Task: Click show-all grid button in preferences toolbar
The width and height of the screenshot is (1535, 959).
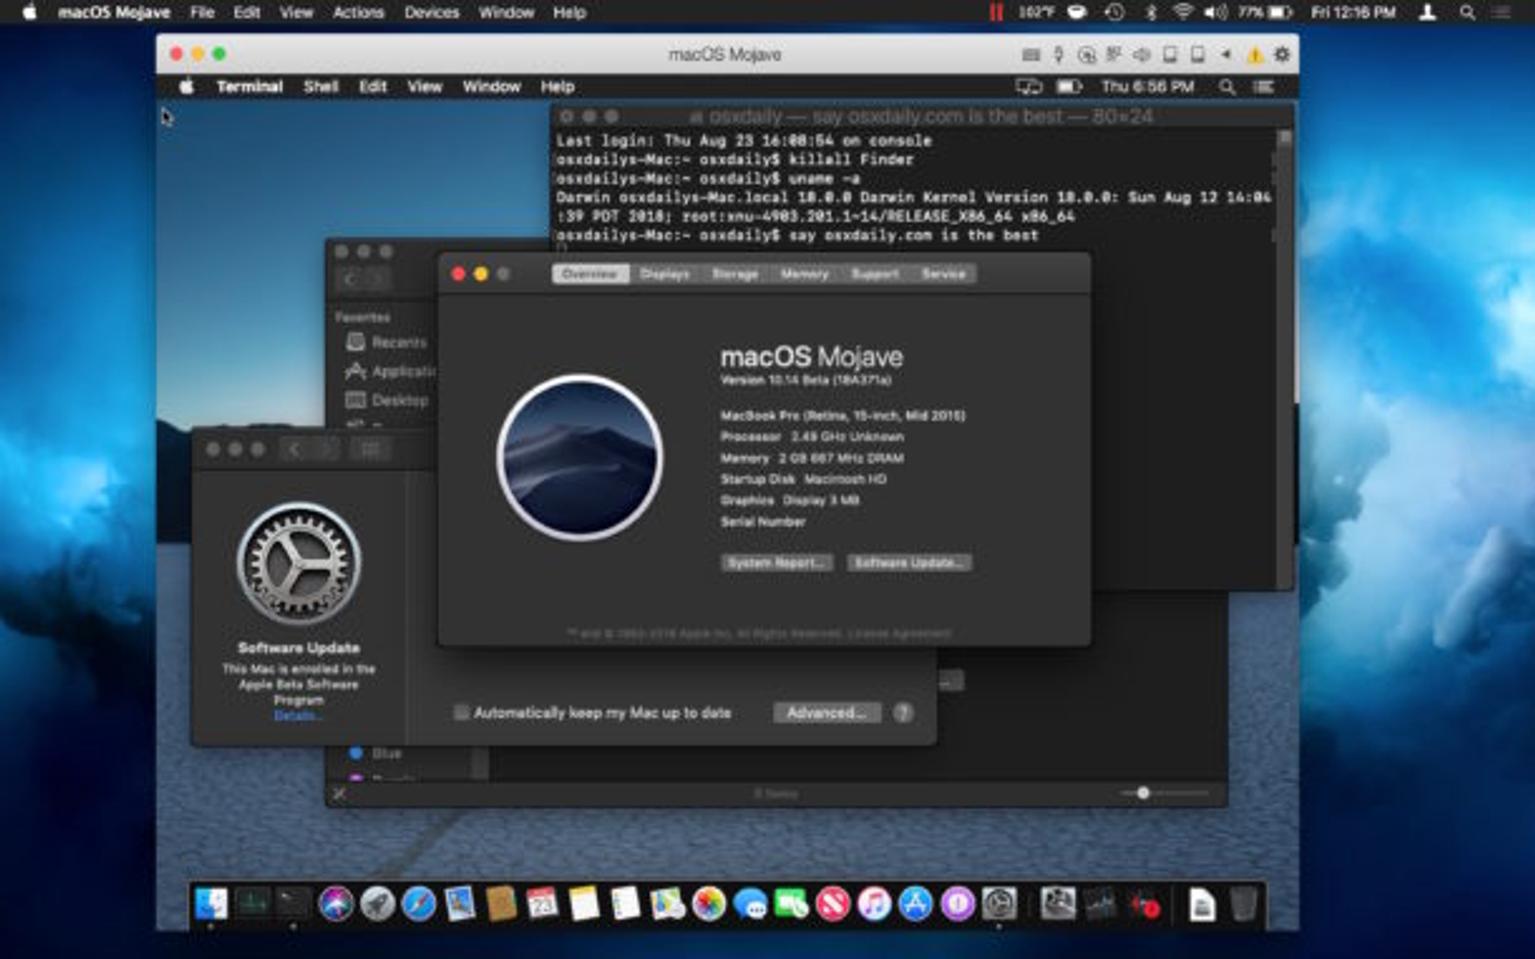Action: [370, 450]
